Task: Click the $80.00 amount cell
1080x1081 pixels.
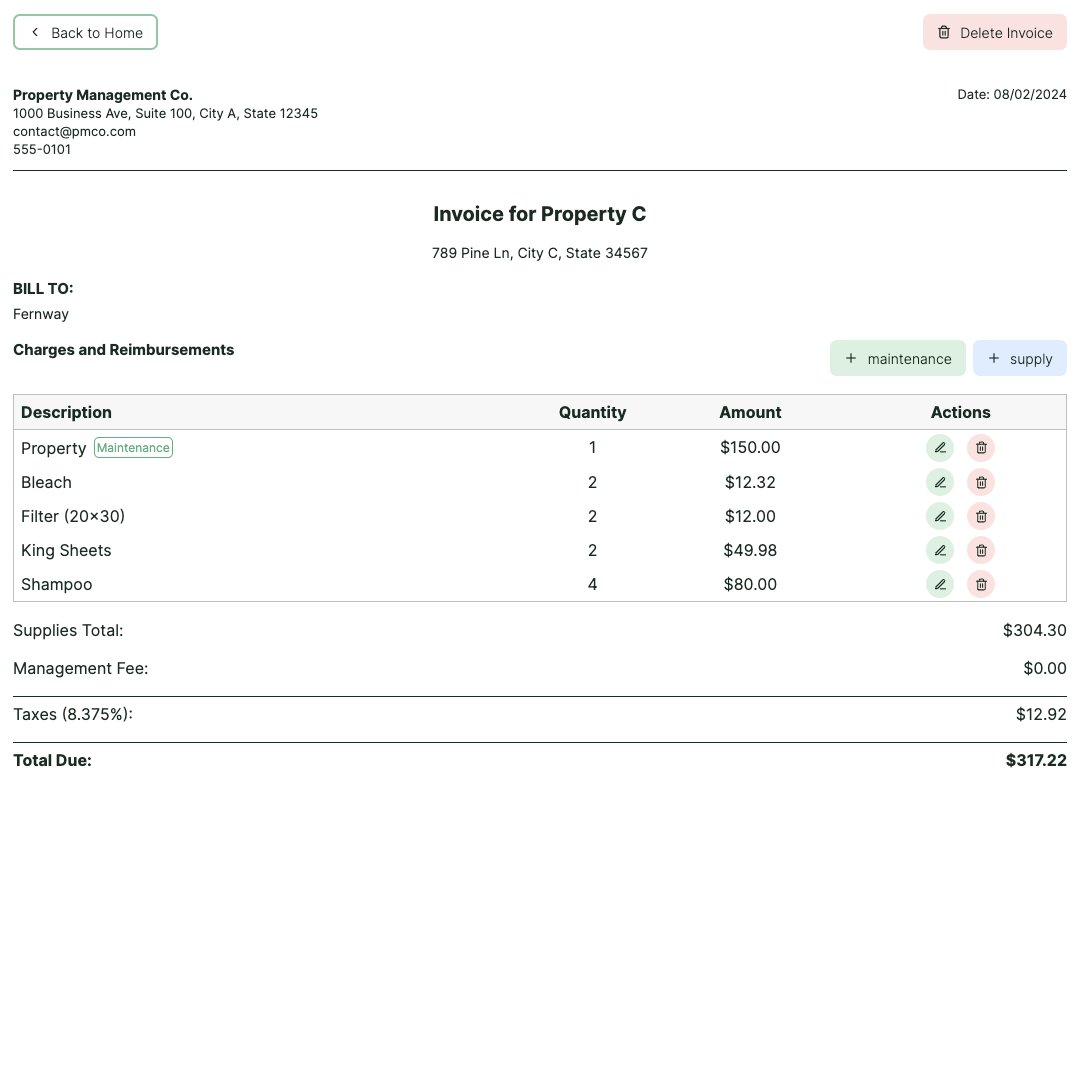Action: tap(750, 585)
